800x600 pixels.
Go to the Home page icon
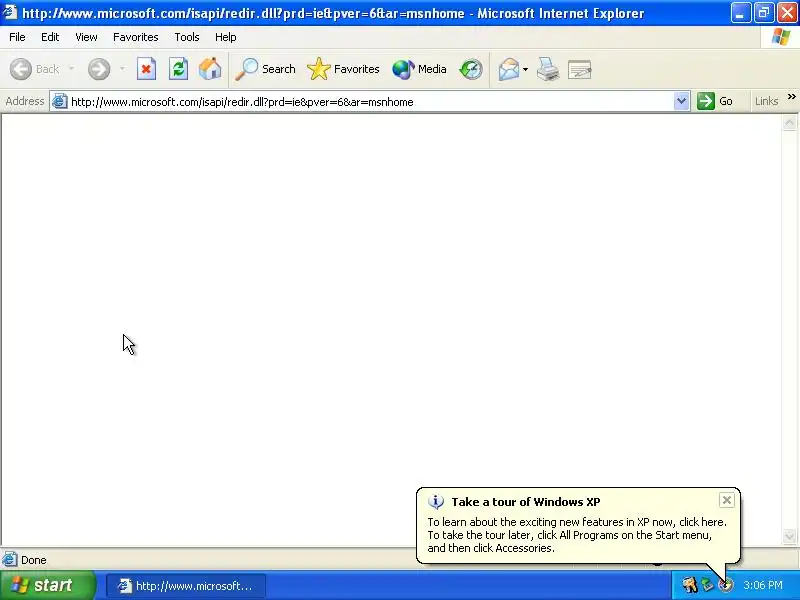click(x=210, y=69)
